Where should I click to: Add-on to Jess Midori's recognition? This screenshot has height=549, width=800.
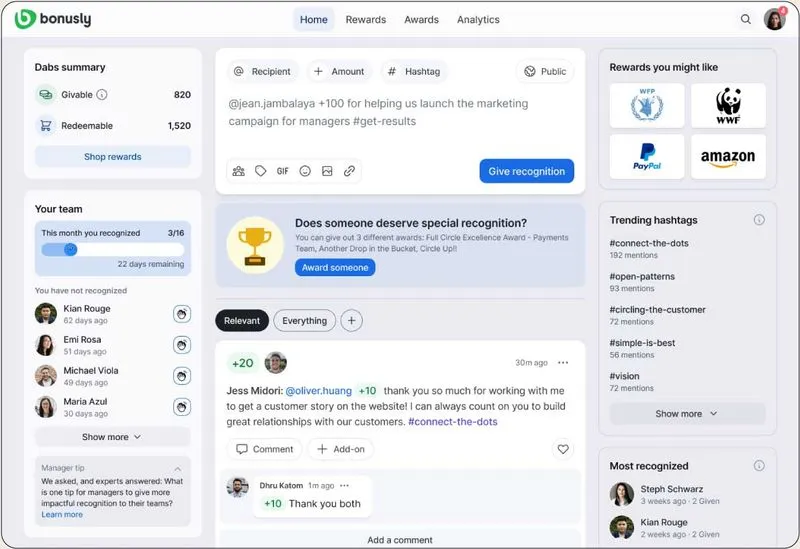(x=341, y=449)
